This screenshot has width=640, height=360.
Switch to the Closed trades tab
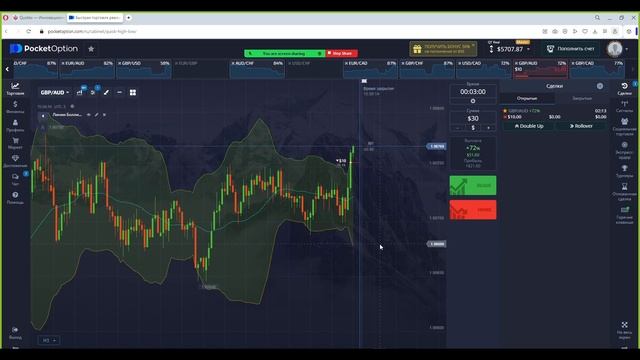click(582, 98)
